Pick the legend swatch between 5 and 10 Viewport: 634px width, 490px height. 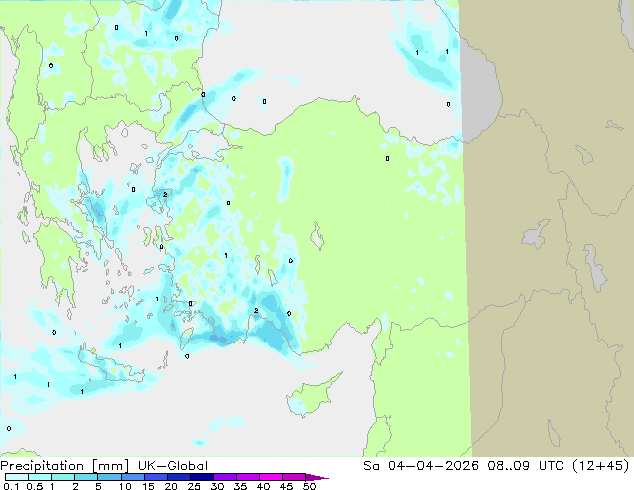[x=109, y=477]
